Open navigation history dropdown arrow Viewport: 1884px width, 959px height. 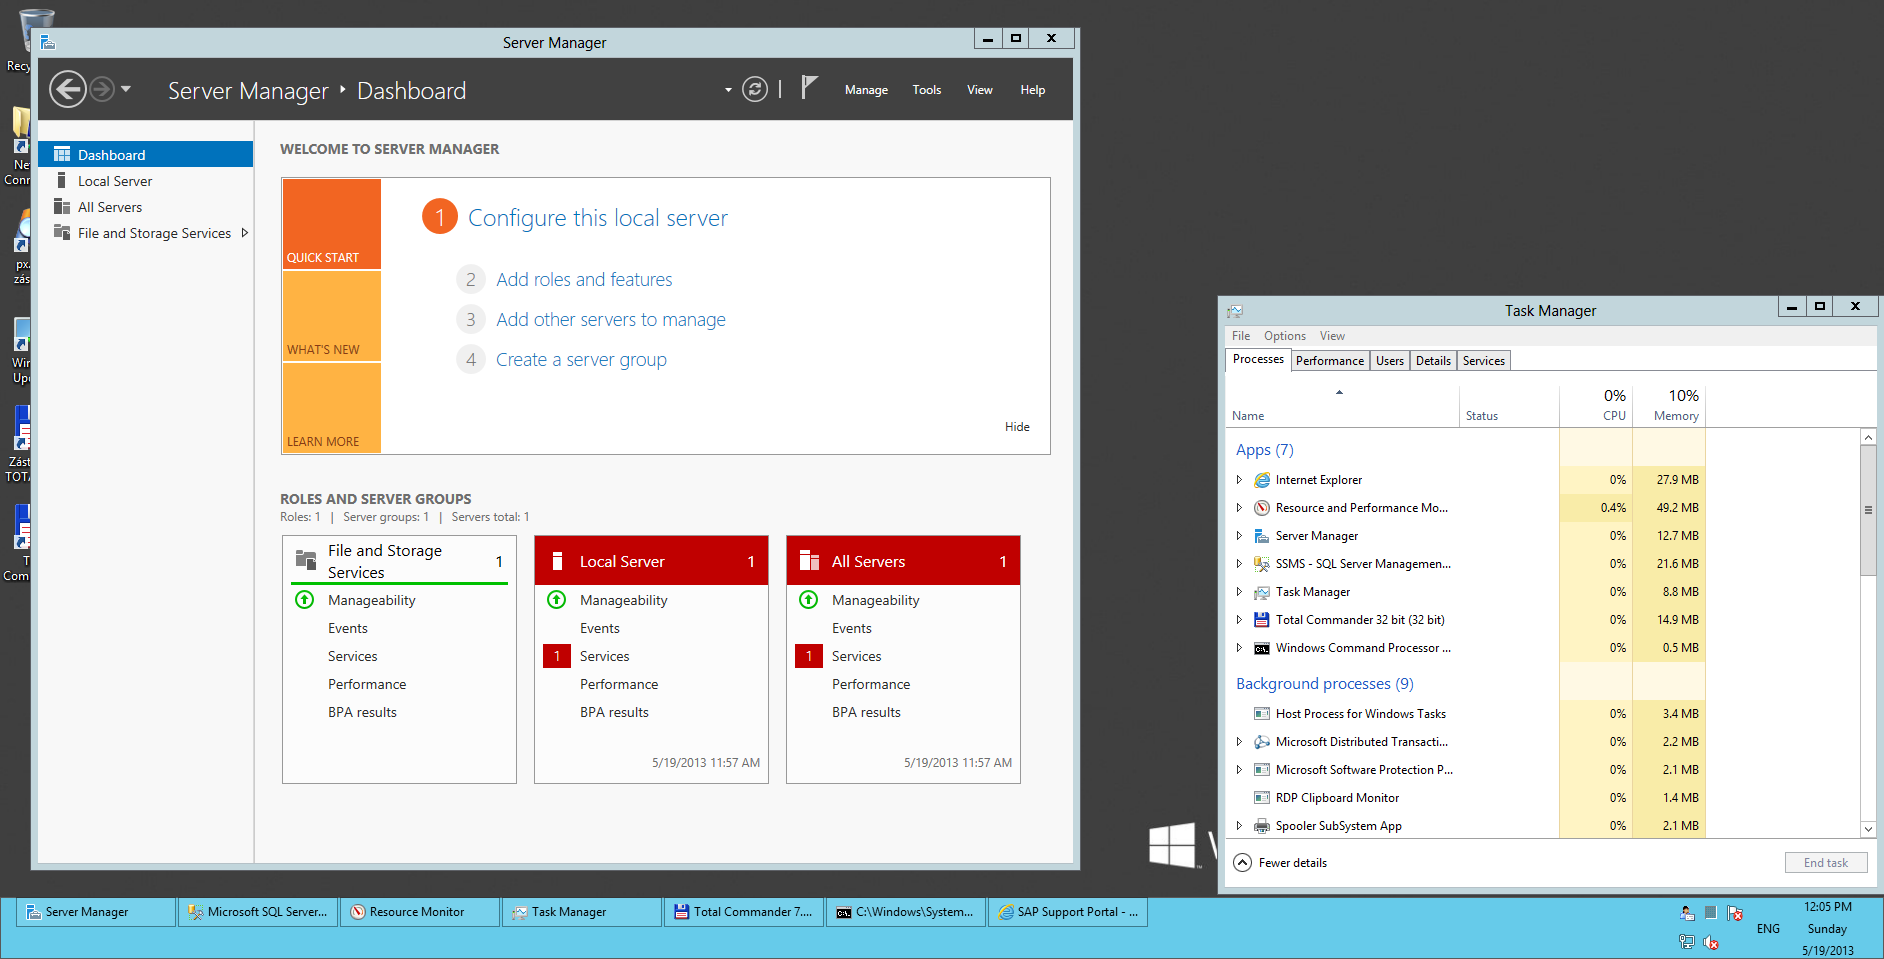[x=126, y=89]
